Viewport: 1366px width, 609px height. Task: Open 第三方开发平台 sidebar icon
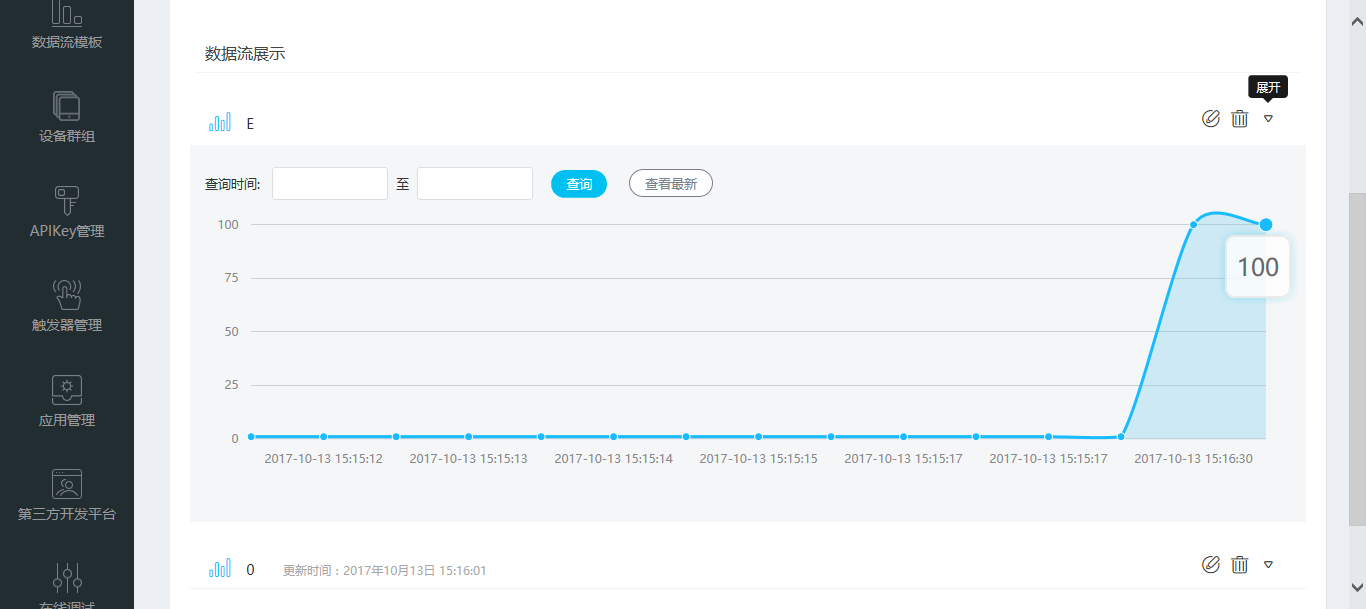67,485
